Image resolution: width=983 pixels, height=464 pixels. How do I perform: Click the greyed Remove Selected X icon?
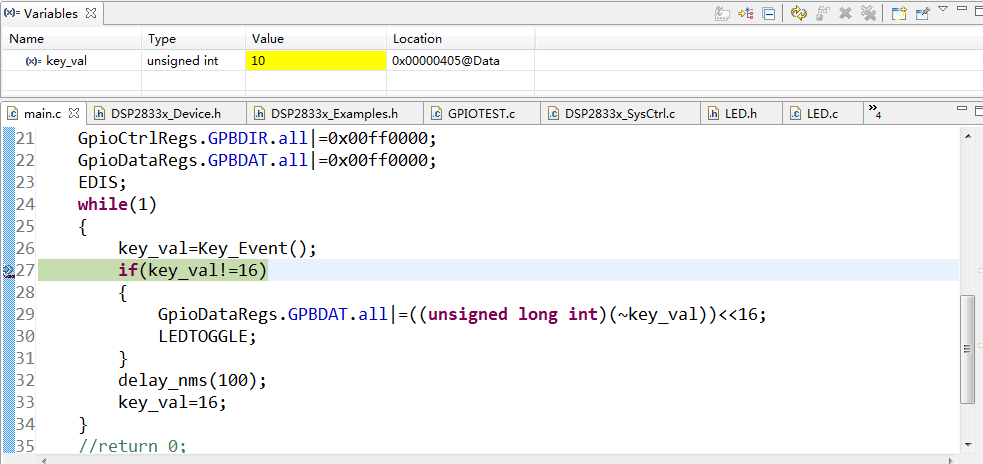[845, 13]
